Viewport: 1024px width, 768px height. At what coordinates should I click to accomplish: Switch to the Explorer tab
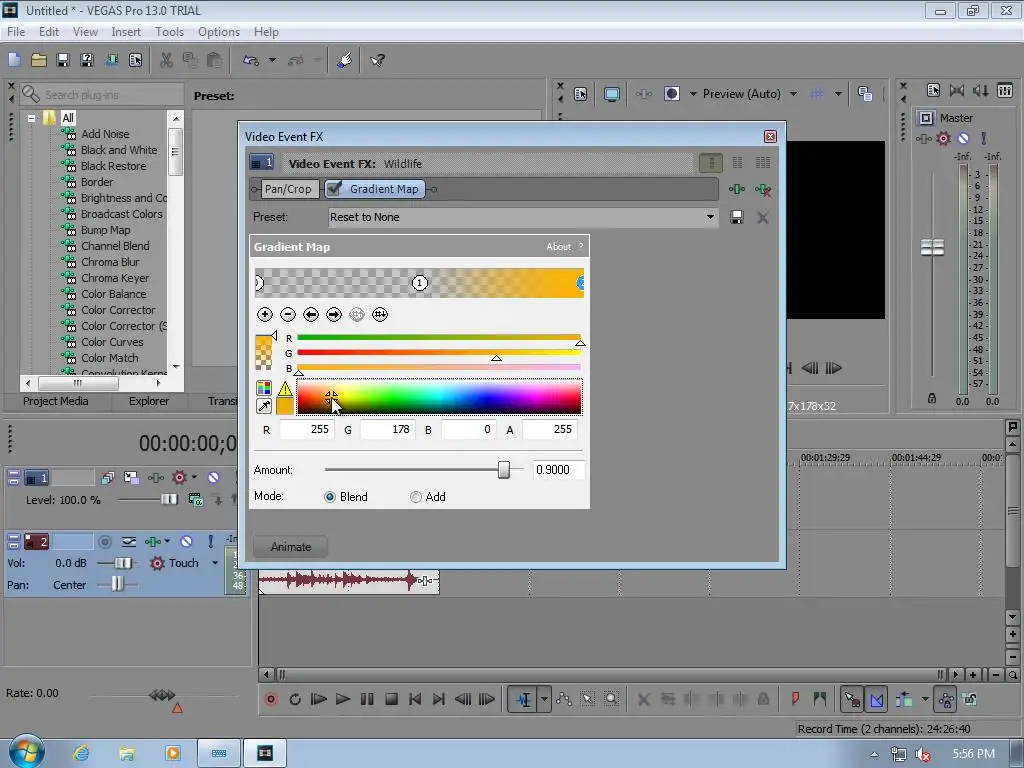(149, 401)
